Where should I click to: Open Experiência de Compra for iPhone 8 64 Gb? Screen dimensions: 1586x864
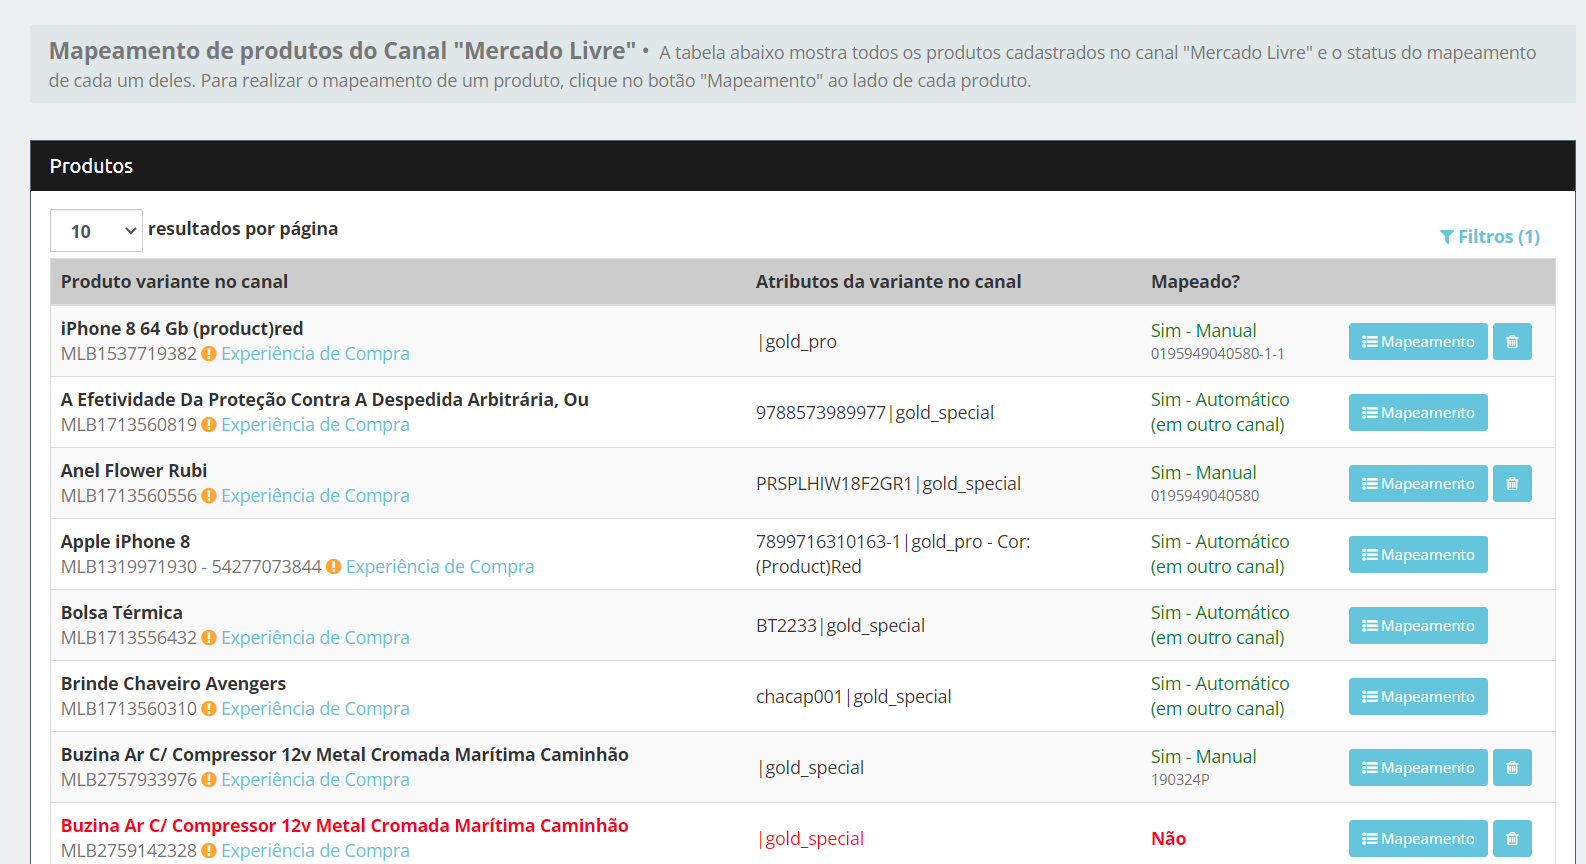tap(315, 354)
